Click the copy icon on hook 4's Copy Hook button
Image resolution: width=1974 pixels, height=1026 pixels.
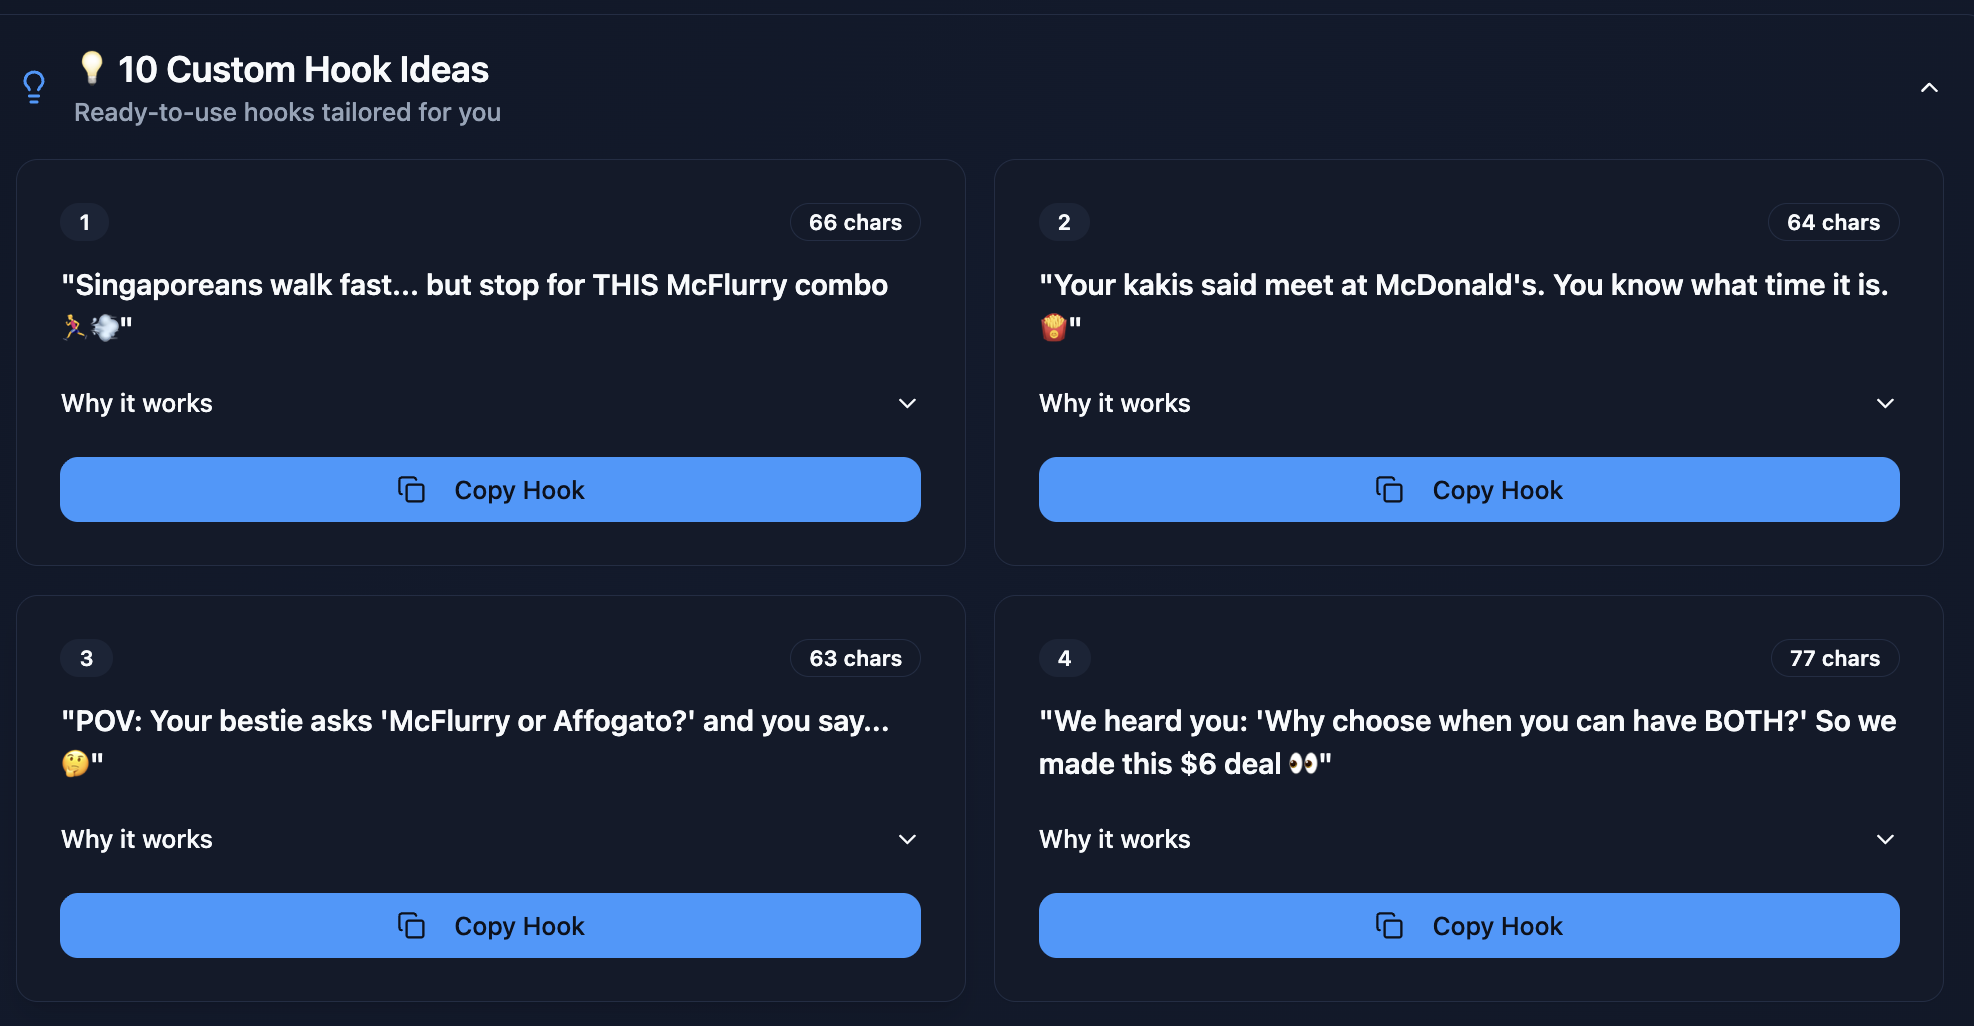click(1388, 925)
